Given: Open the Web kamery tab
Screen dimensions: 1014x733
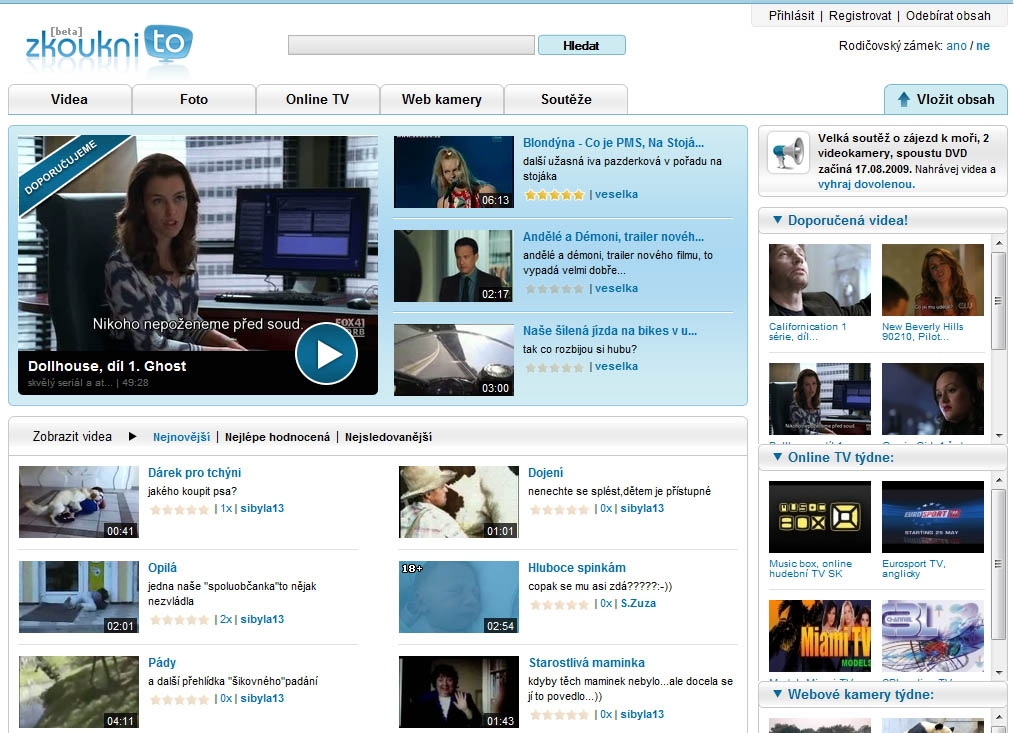Looking at the screenshot, I should coord(441,99).
